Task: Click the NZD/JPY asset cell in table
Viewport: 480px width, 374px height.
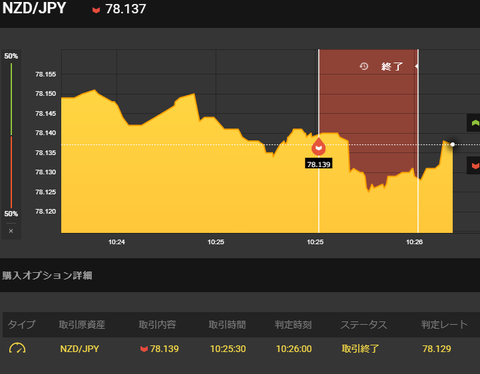Action: pos(80,349)
